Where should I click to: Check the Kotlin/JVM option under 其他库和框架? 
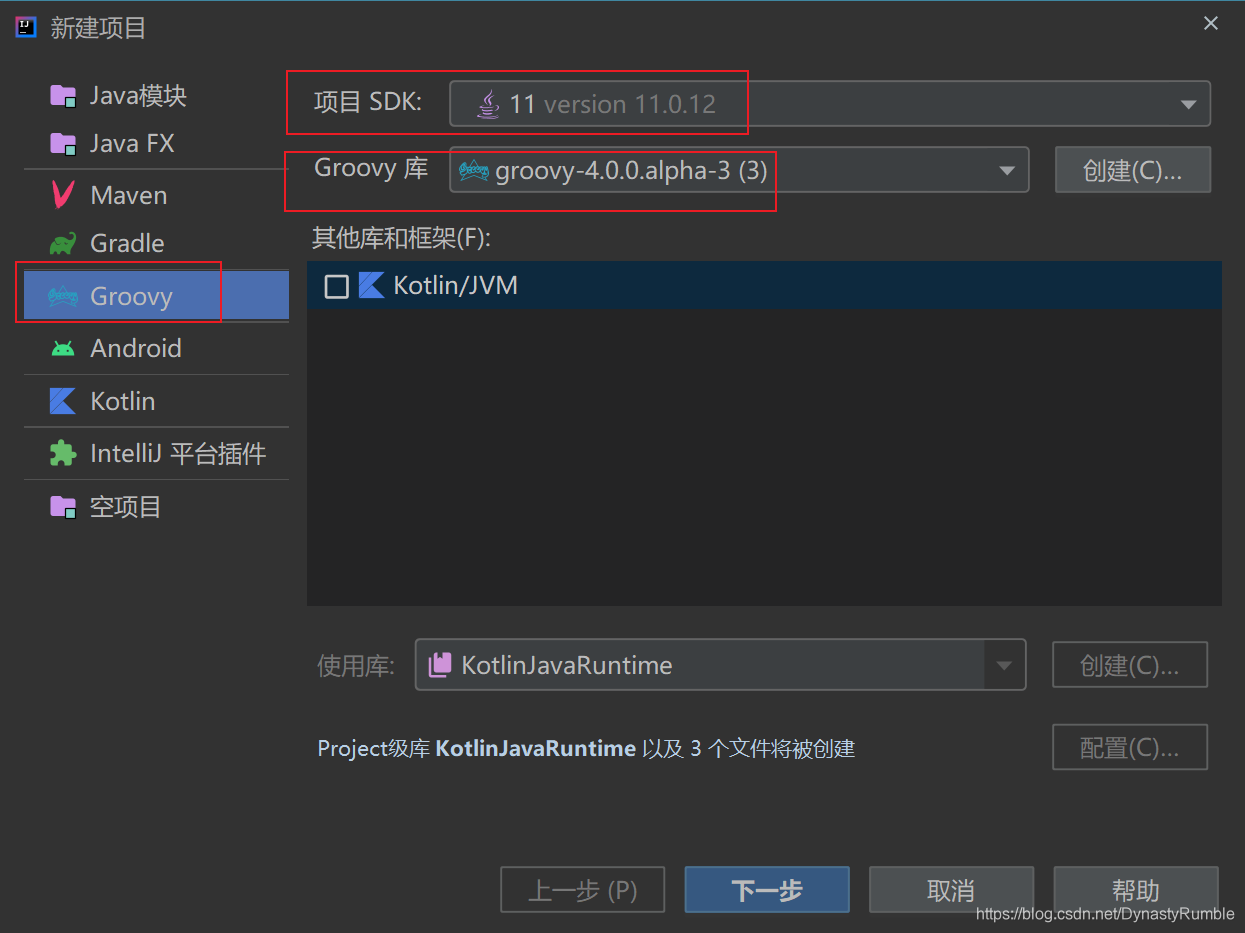pyautogui.click(x=337, y=284)
